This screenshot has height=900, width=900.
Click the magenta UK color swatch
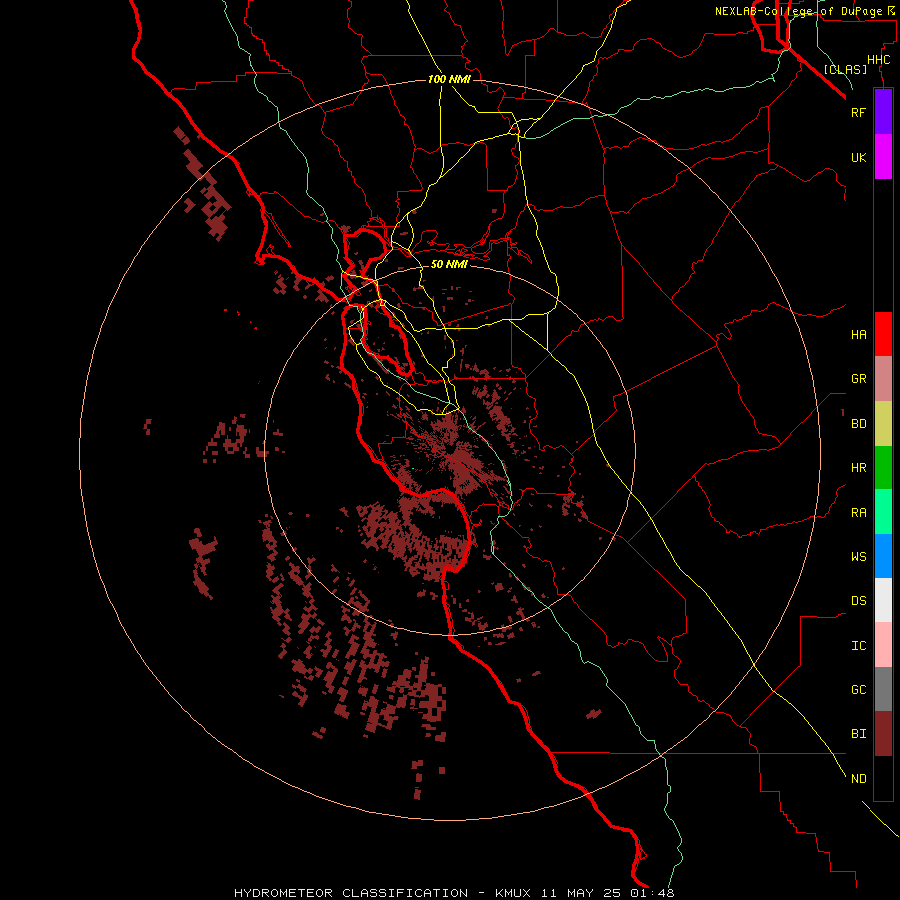883,157
